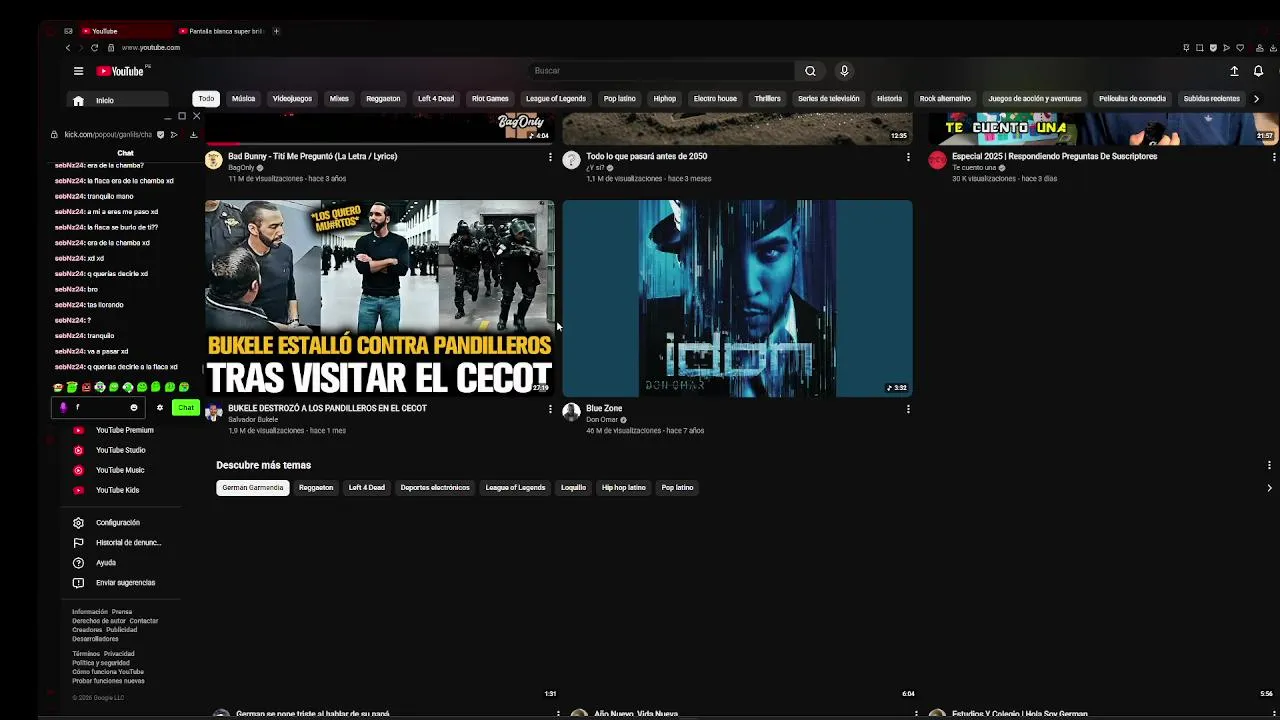The image size is (1280, 720).
Task: Play the Don Omar Blue Zone thumbnail
Action: point(737,298)
